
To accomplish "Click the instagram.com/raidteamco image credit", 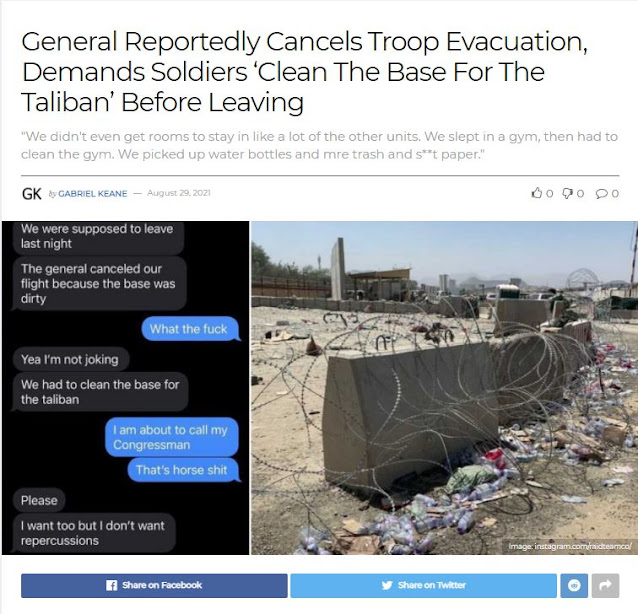I will [x=570, y=546].
